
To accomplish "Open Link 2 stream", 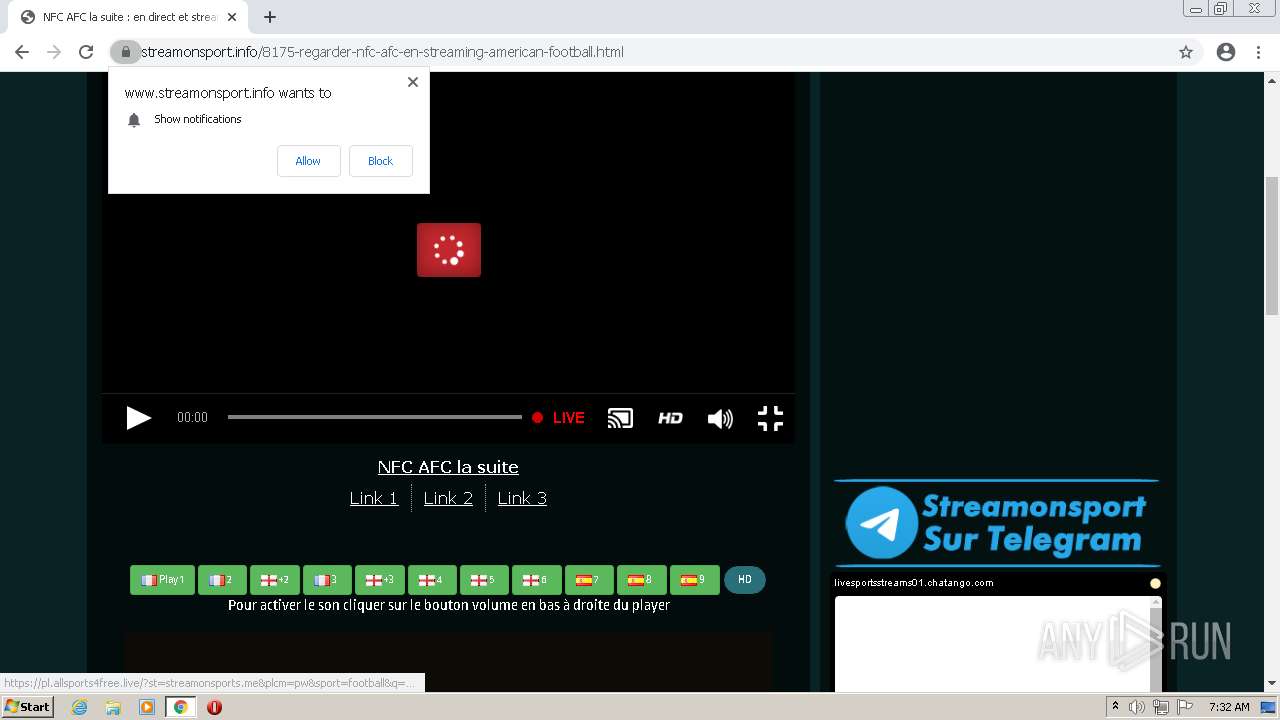I will pos(448,498).
